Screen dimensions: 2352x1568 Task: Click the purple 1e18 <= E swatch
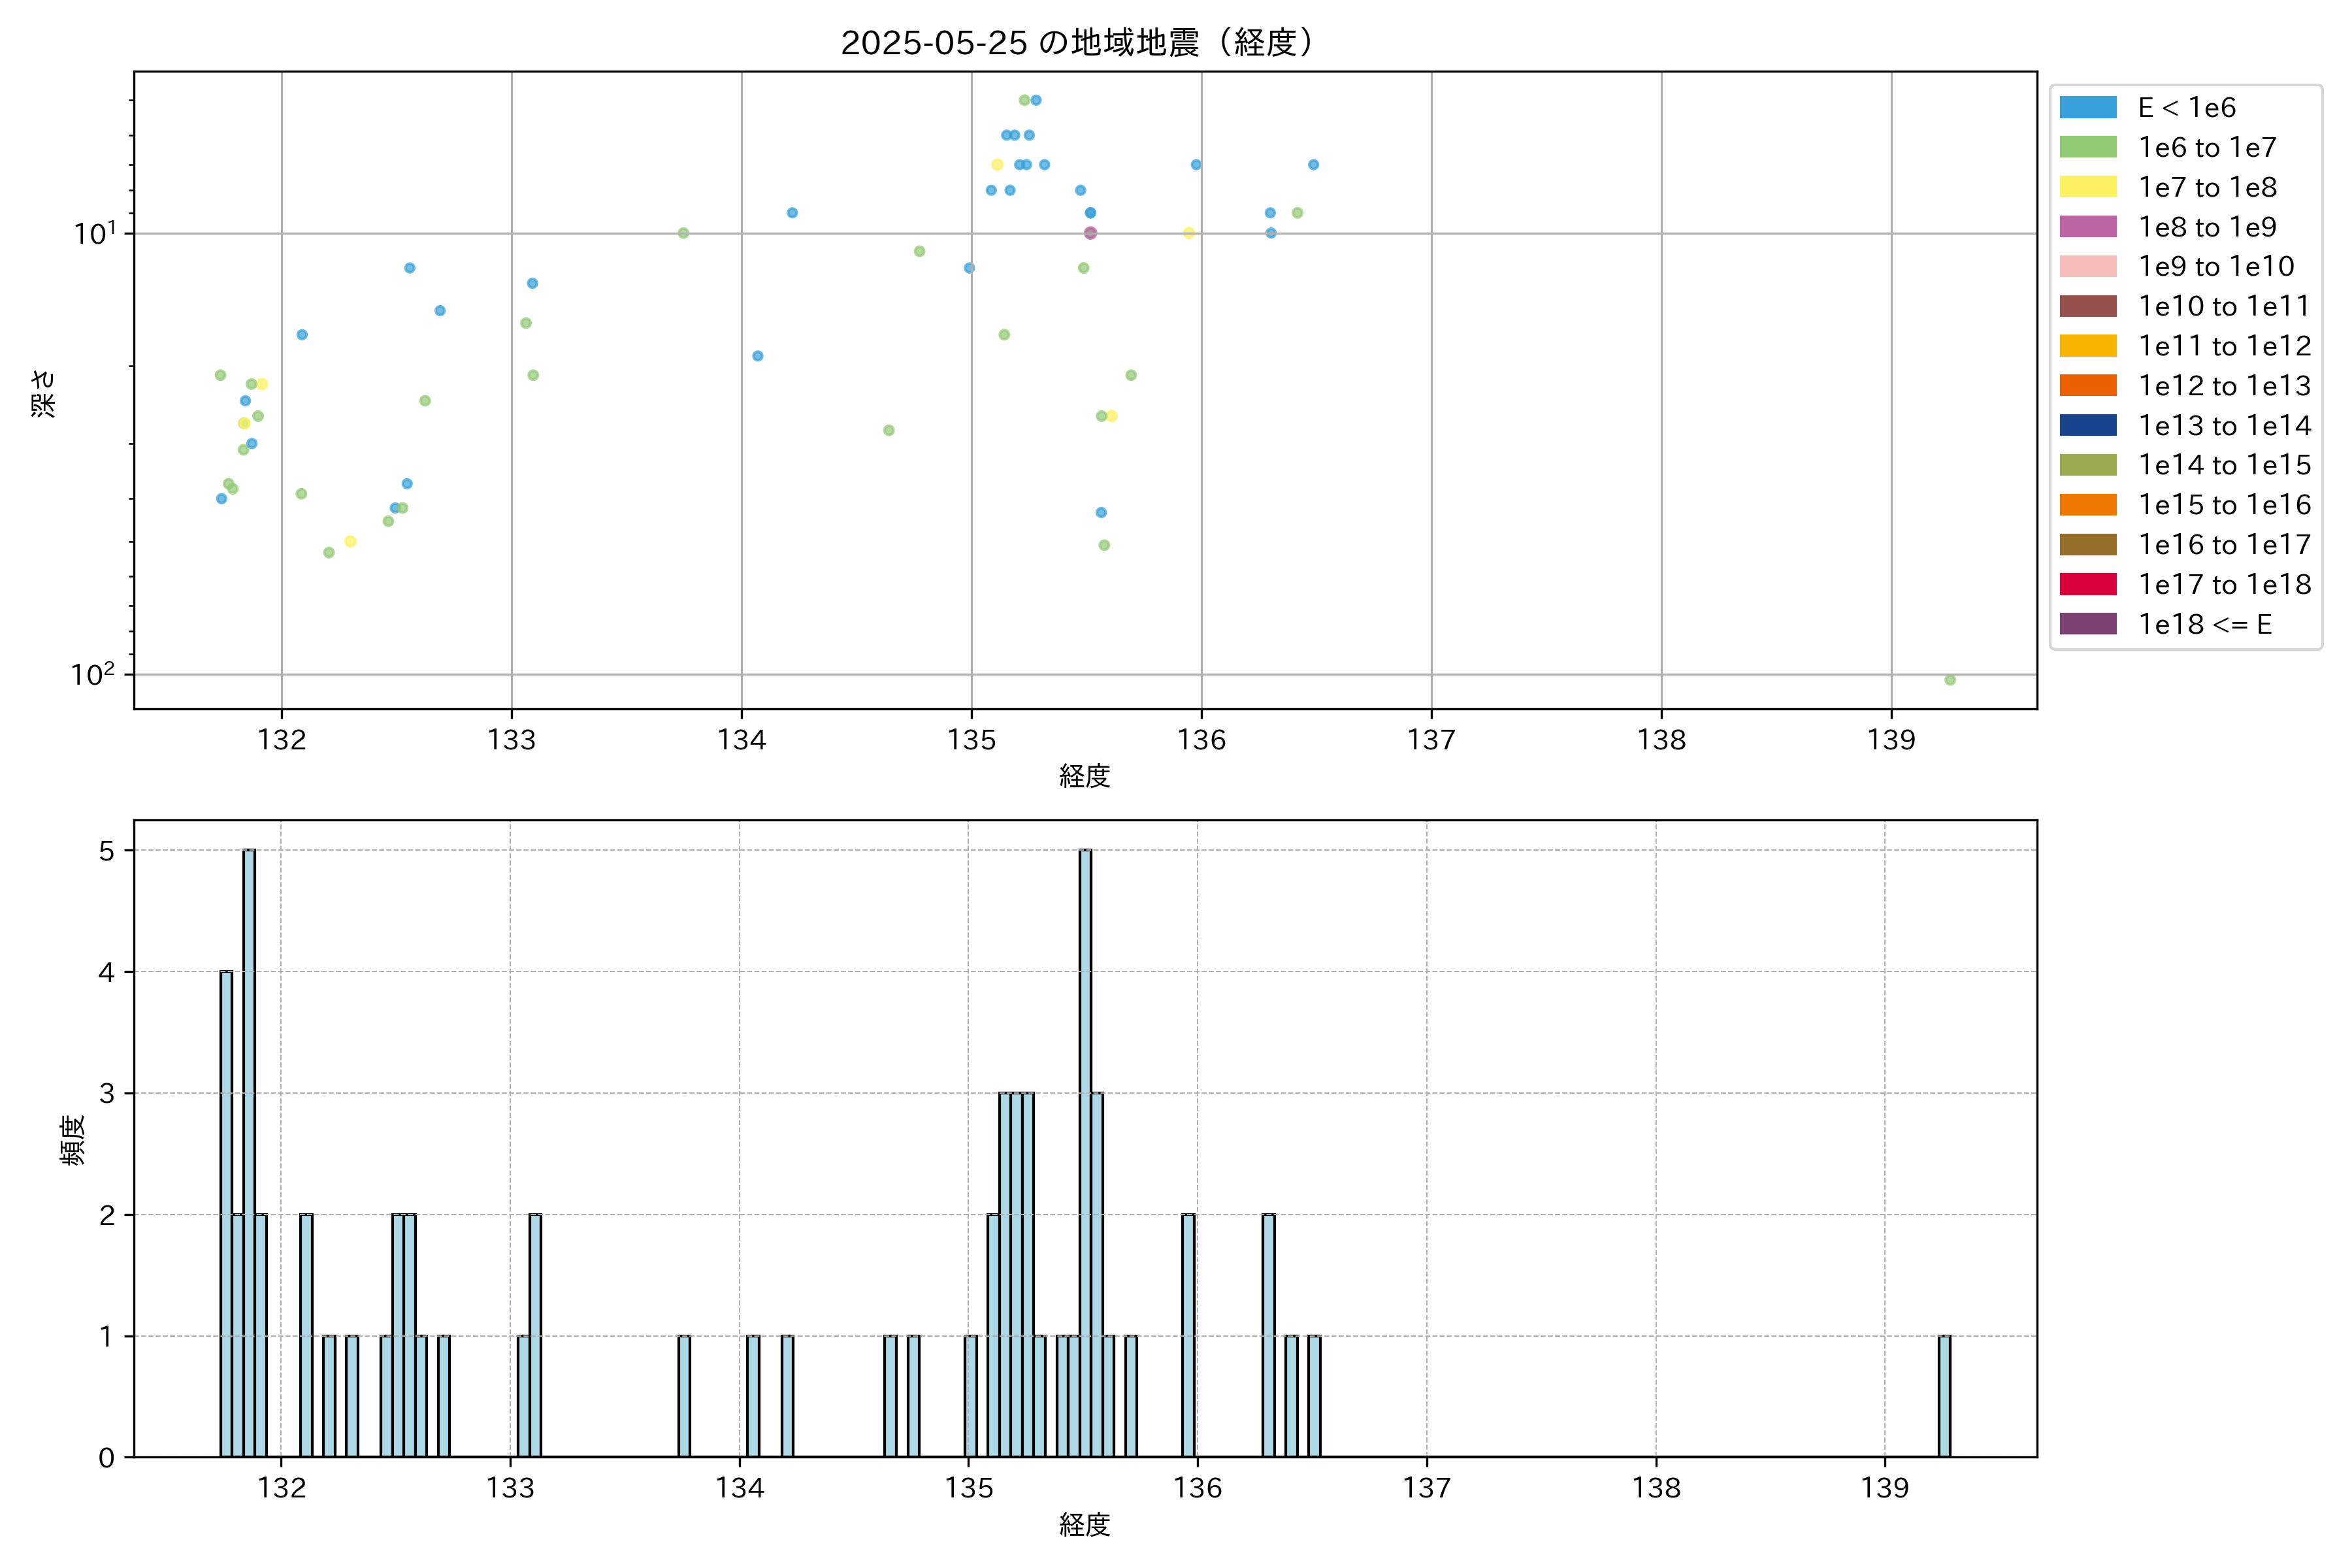tap(2087, 624)
